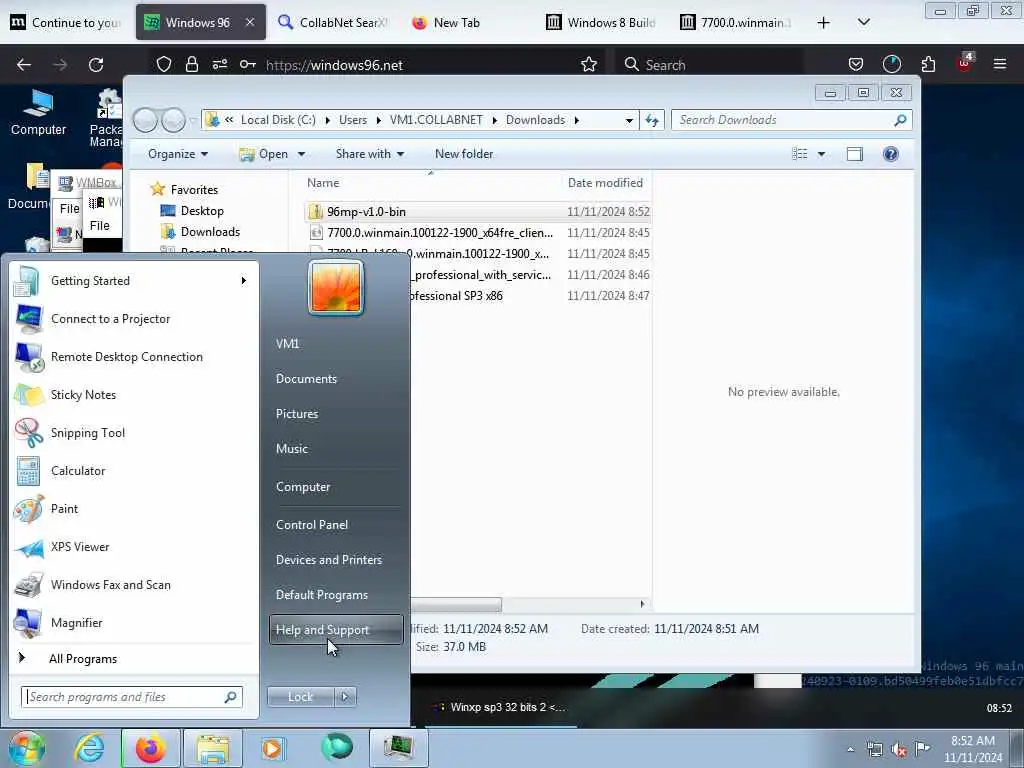The width and height of the screenshot is (1024, 768).
Task: Switch to Windows 8 Build tab
Action: pos(601,22)
